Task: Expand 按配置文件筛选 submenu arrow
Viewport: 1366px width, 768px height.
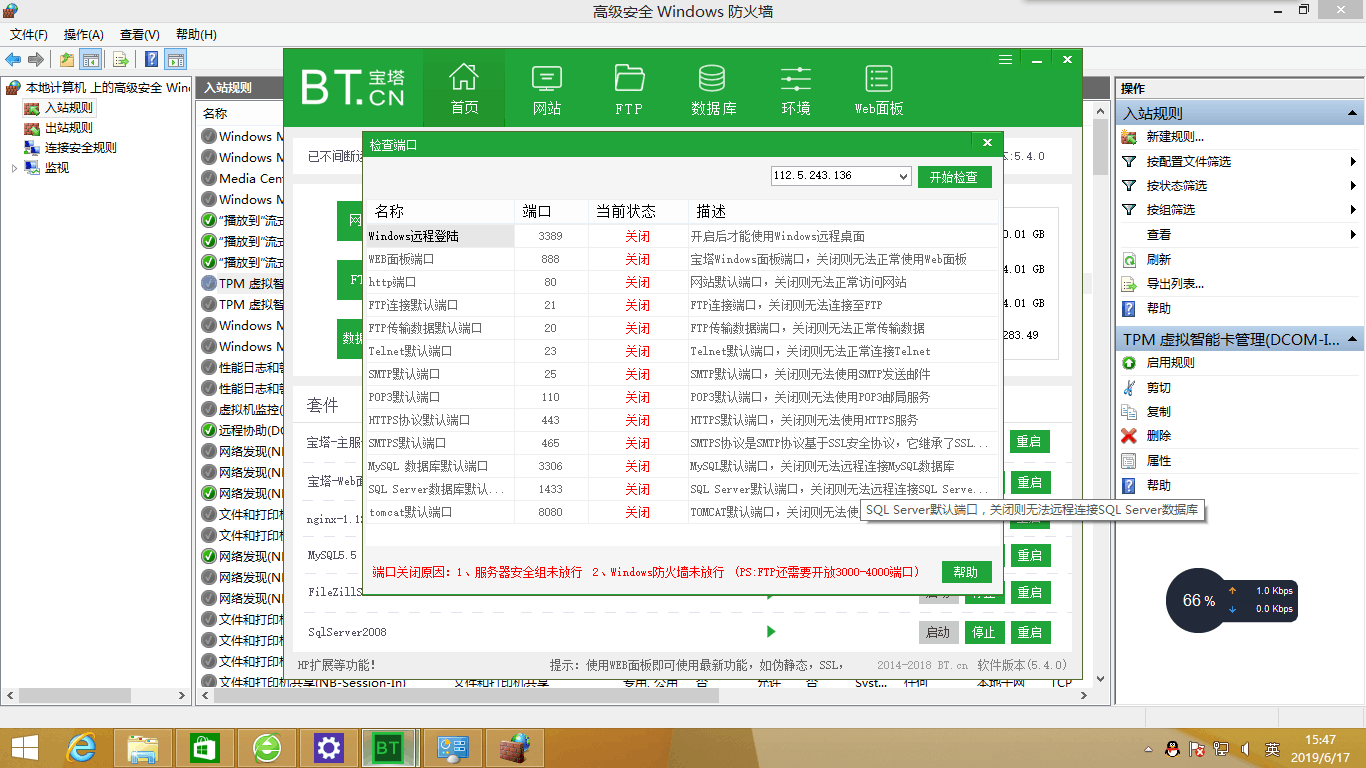Action: point(1353,162)
